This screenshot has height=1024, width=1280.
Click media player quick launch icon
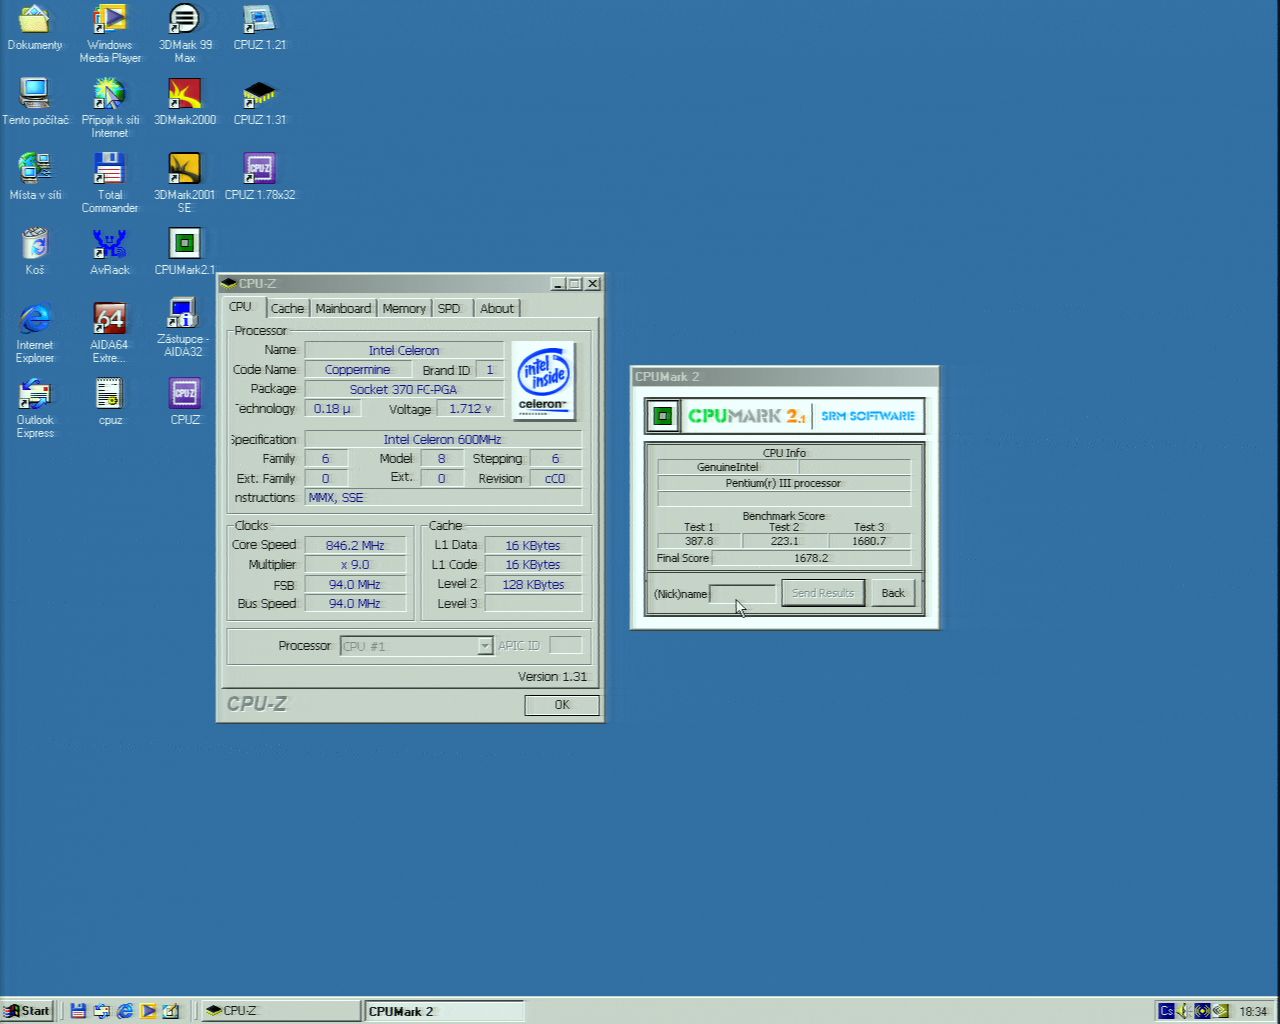coord(148,1011)
